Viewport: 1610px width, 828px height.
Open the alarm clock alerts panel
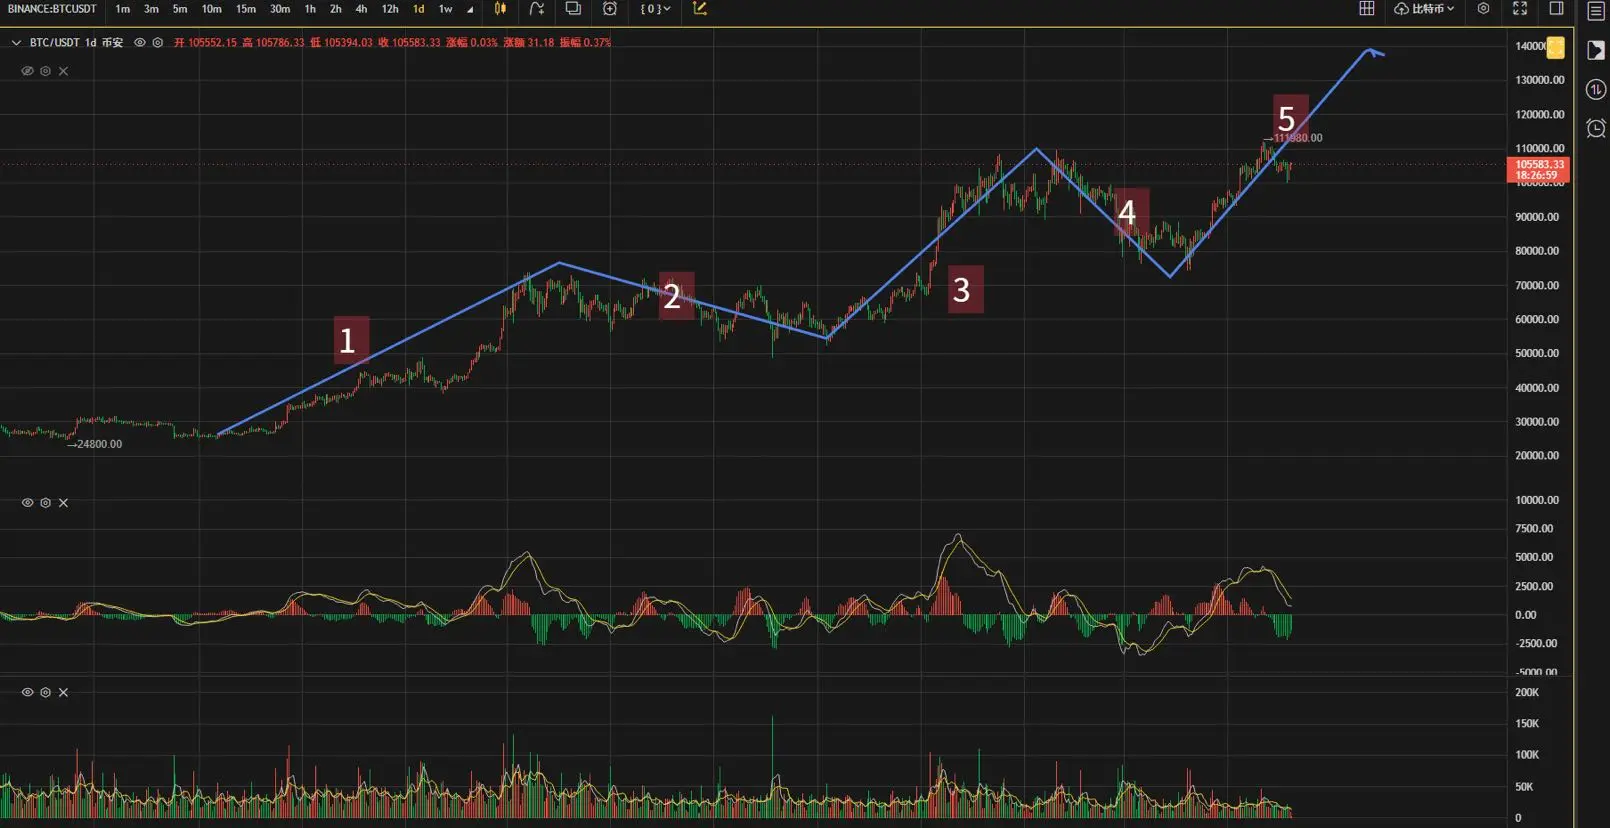coord(1596,128)
